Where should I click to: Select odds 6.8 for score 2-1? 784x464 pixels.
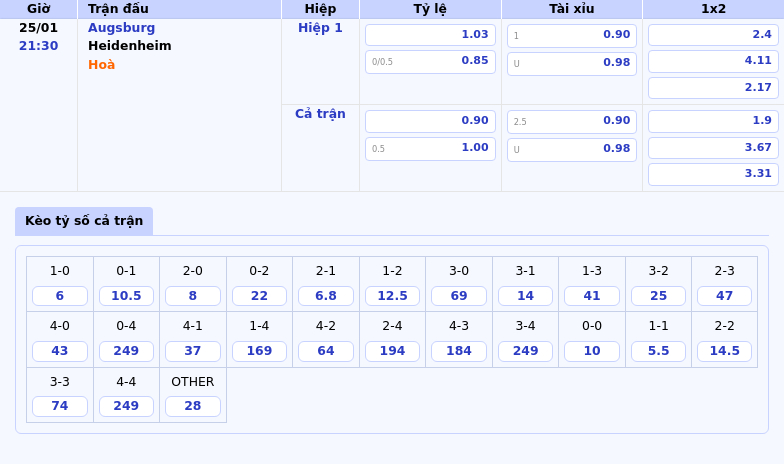click(326, 296)
